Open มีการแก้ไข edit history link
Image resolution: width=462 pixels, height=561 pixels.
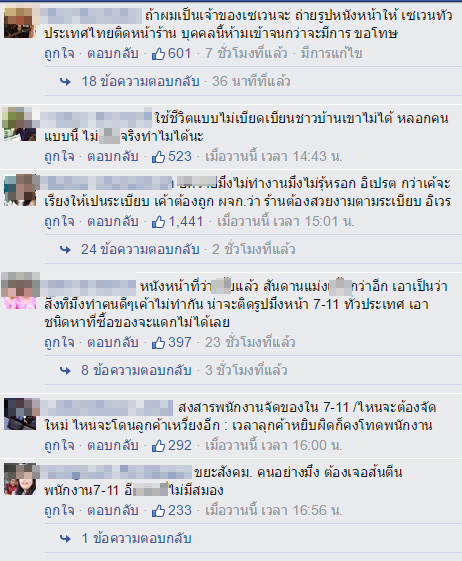(x=331, y=54)
